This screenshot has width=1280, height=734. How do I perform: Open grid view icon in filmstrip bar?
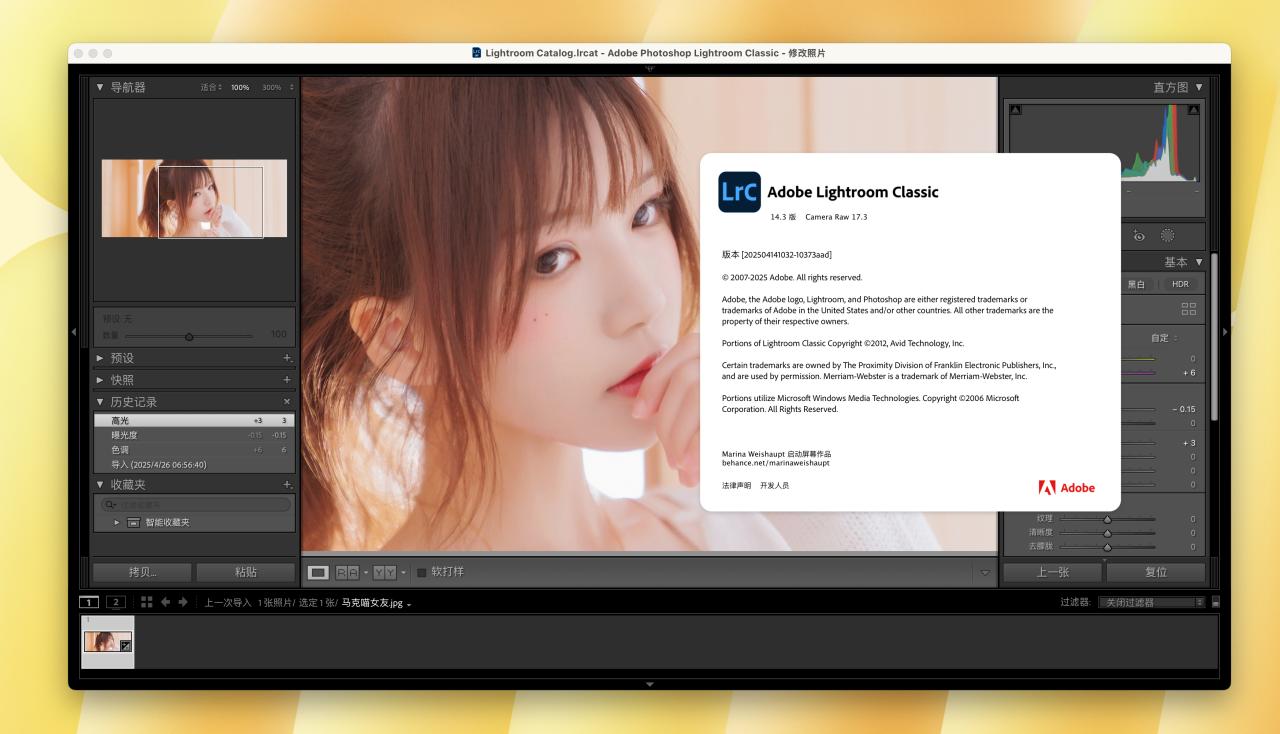point(146,602)
